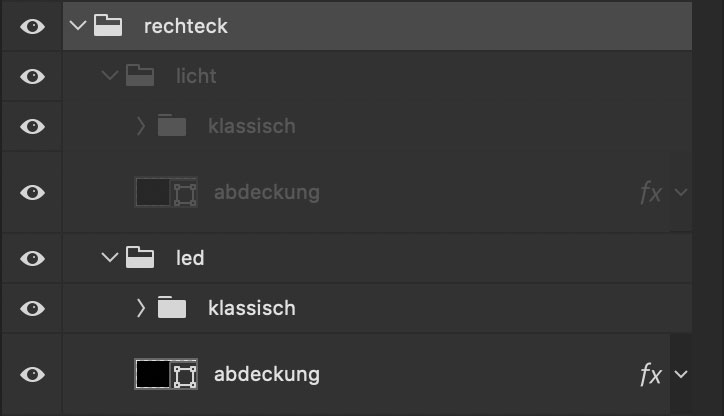724x416 pixels.
Task: Select the dimmed abdeckung layer thumbnail
Action: [x=166, y=192]
